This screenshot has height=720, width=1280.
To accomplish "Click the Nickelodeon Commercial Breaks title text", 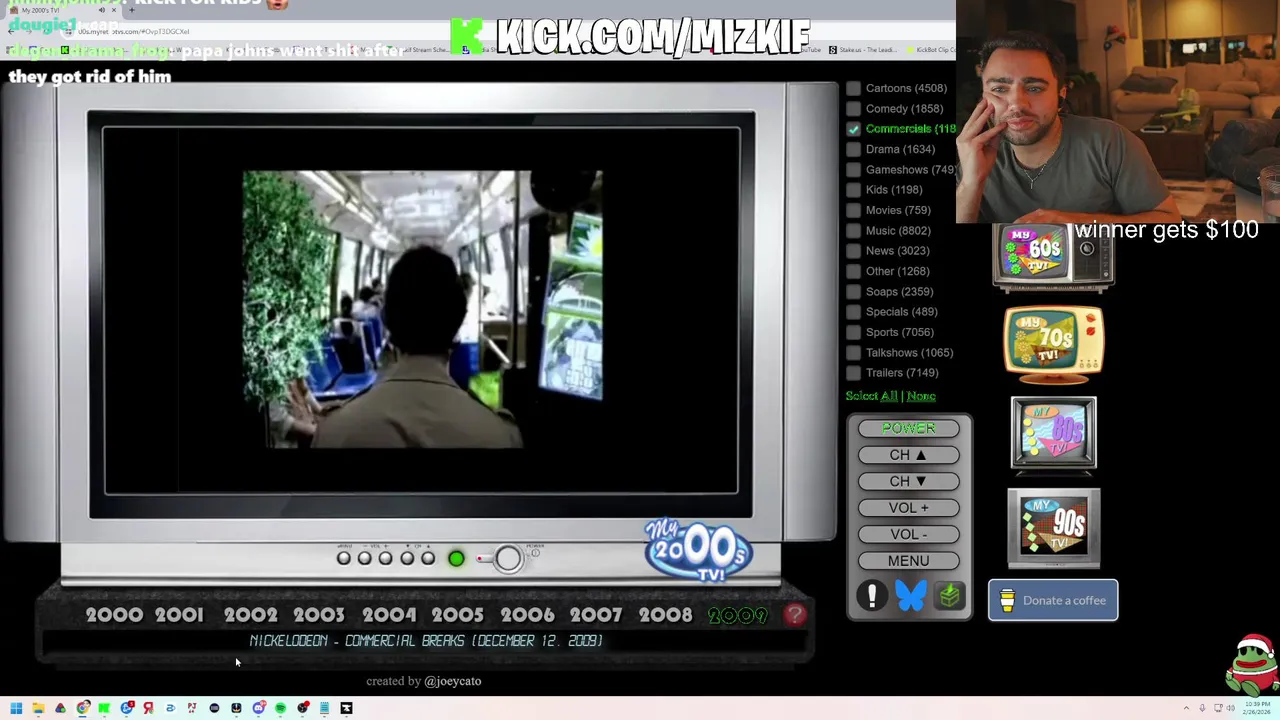I will (x=426, y=641).
